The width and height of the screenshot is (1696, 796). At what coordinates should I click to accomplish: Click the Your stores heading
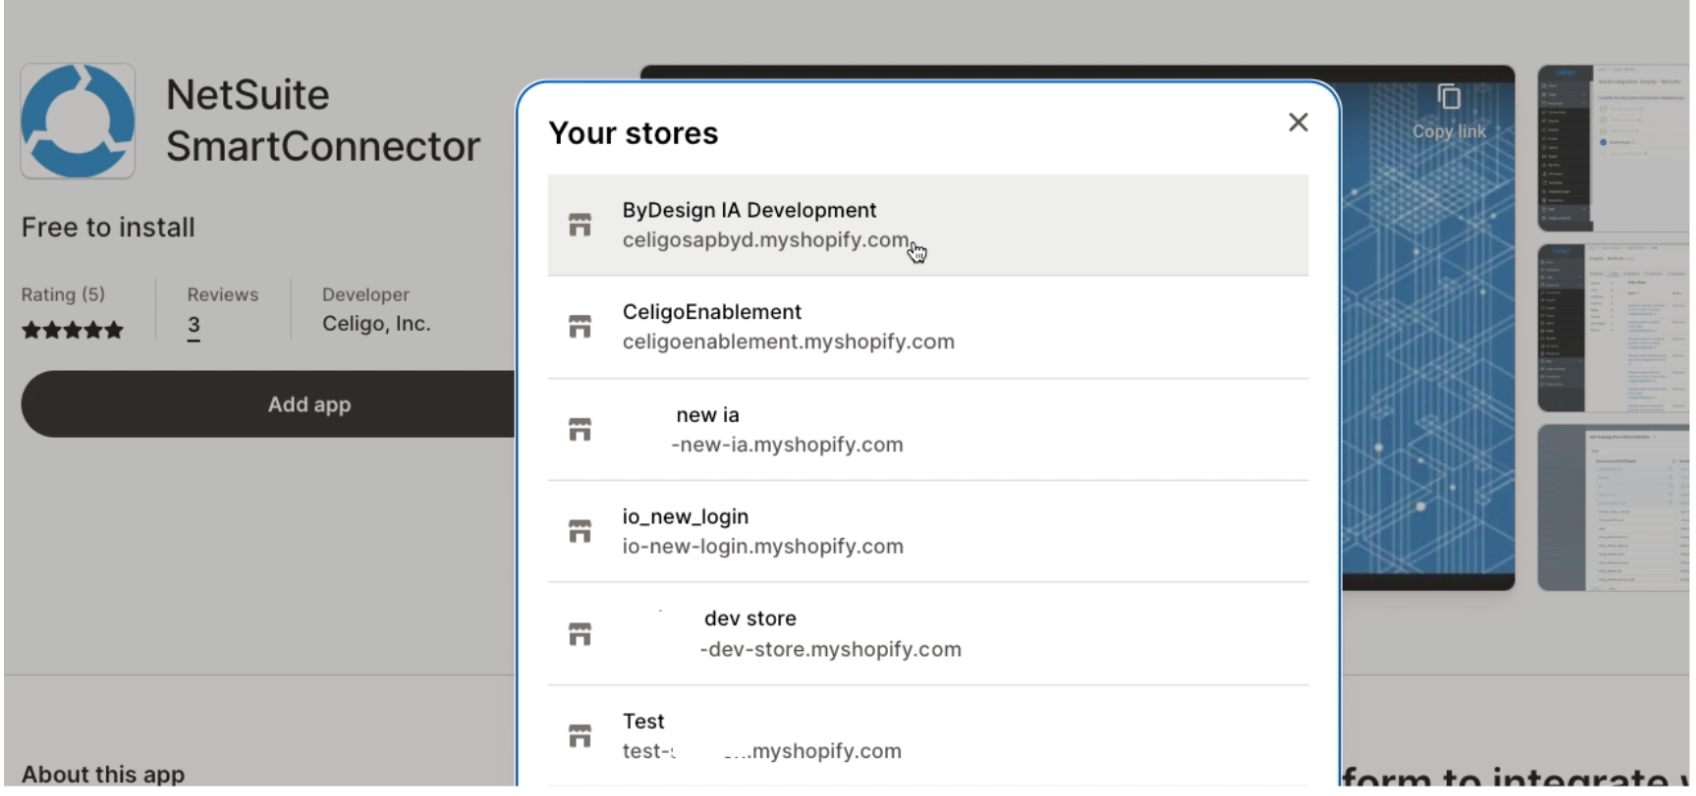[633, 133]
